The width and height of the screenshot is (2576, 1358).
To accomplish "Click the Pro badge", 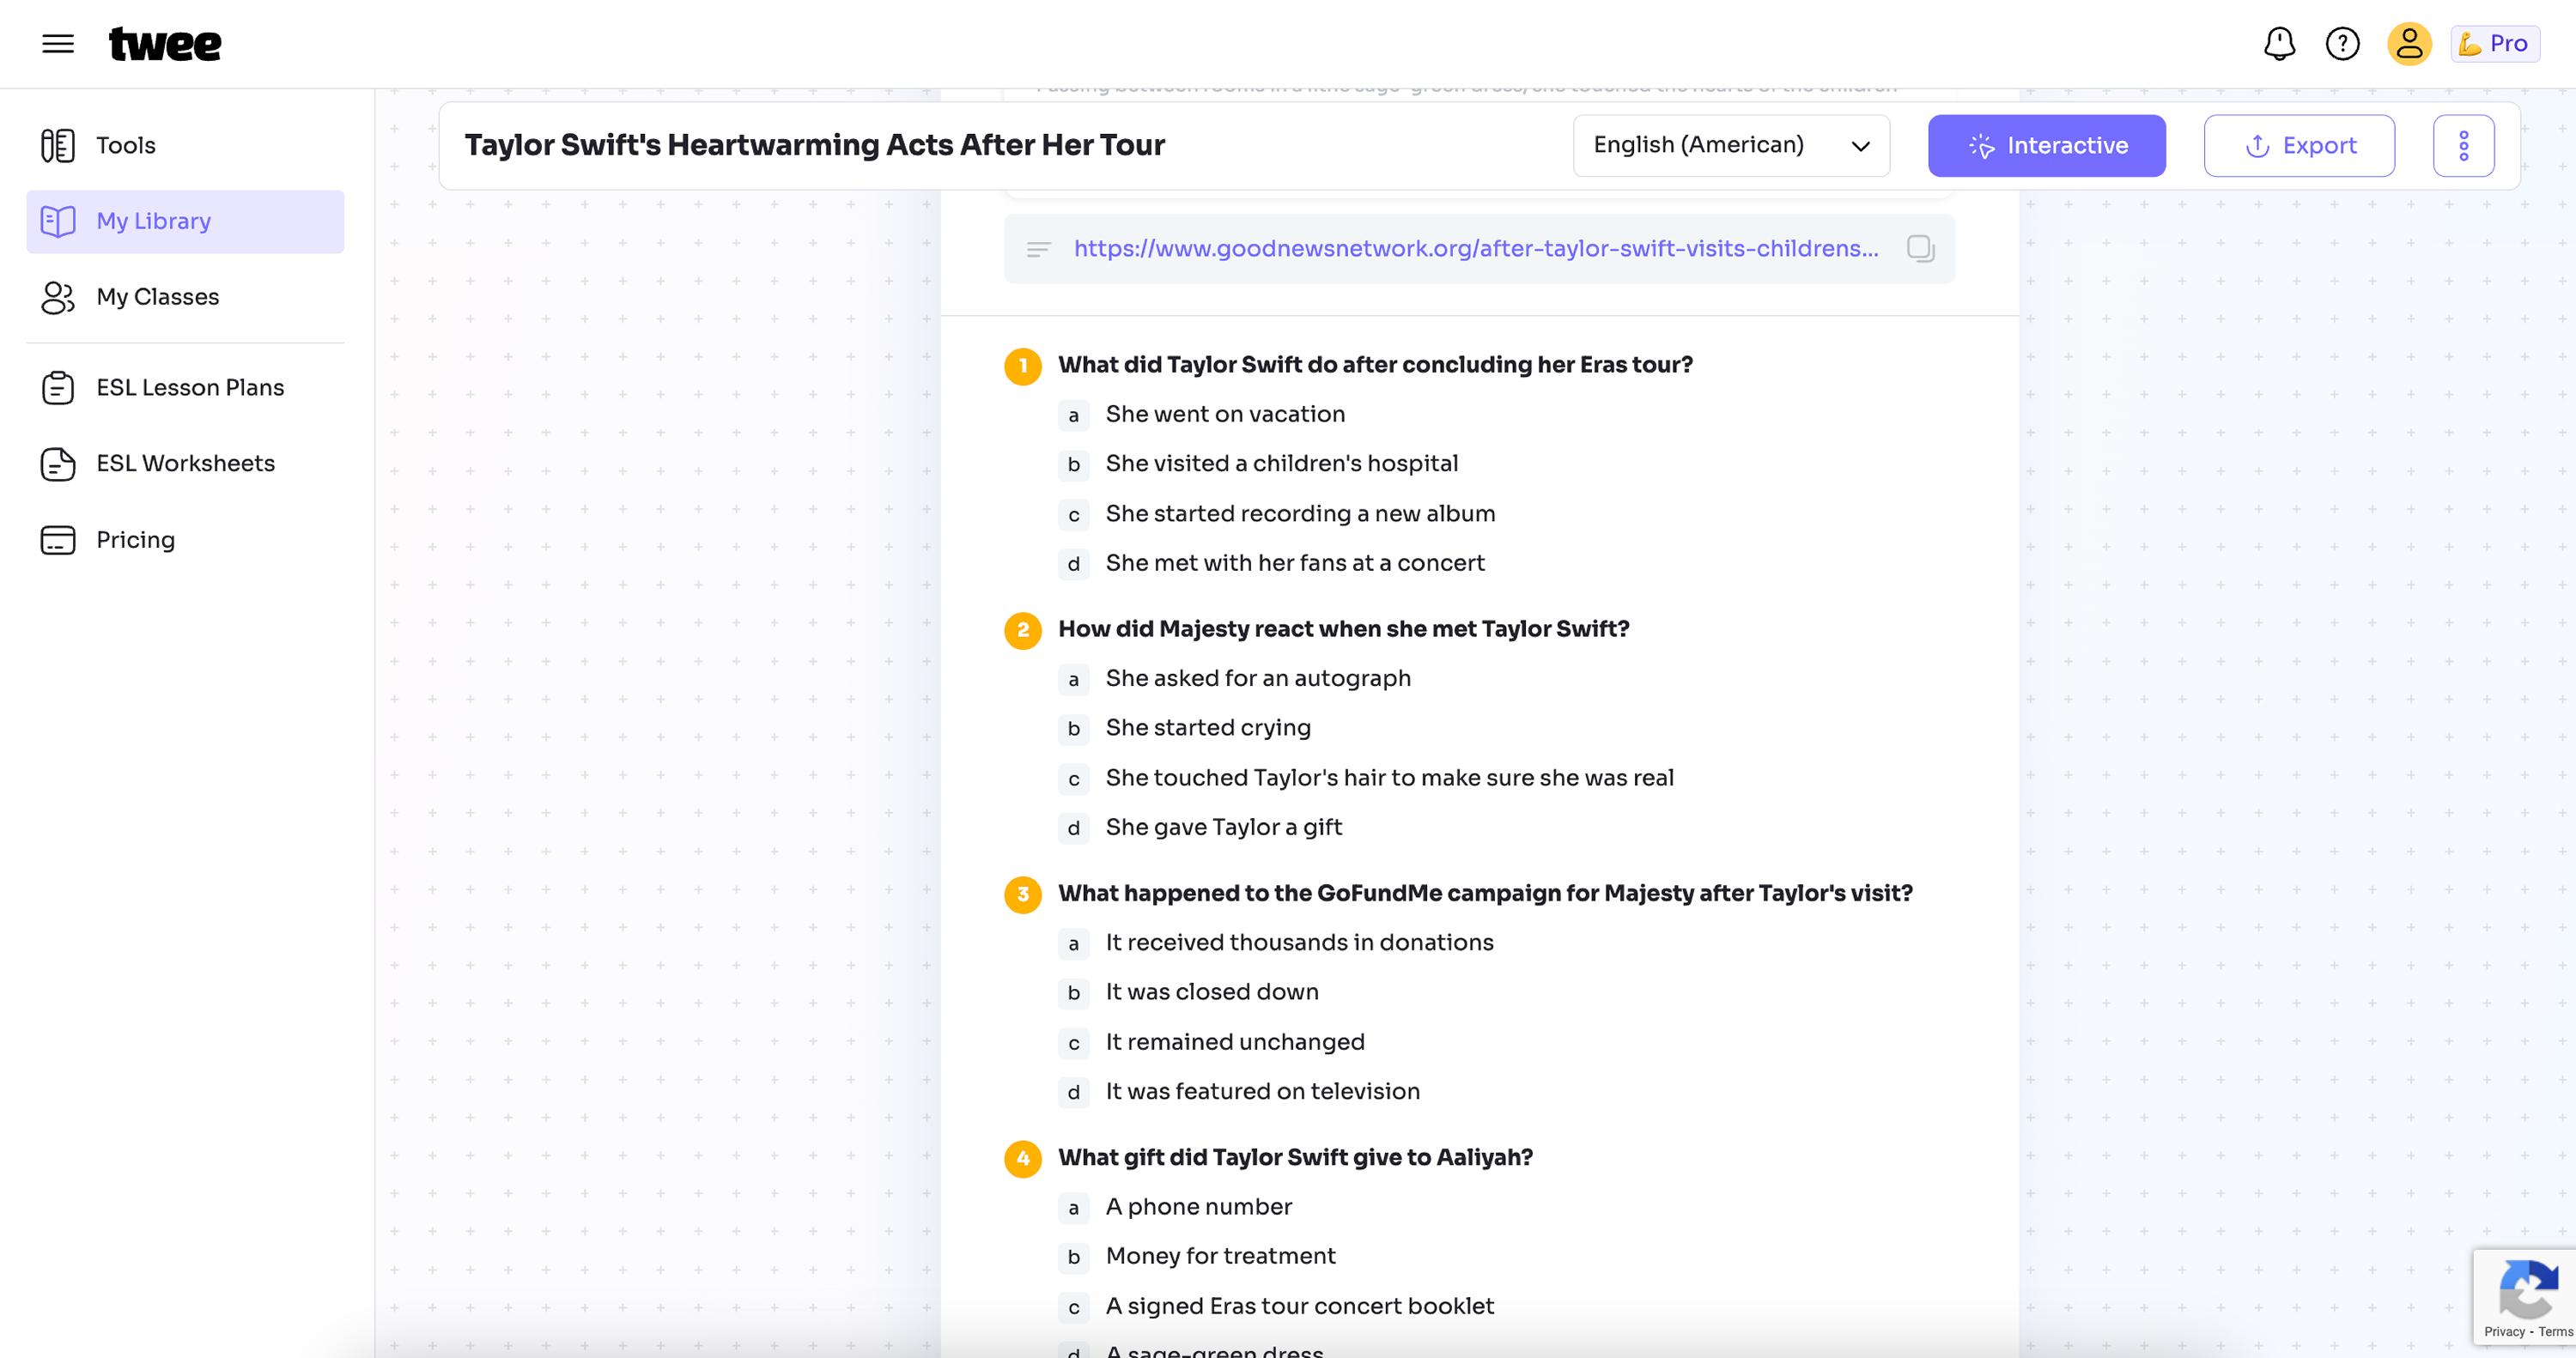I will point(2494,44).
